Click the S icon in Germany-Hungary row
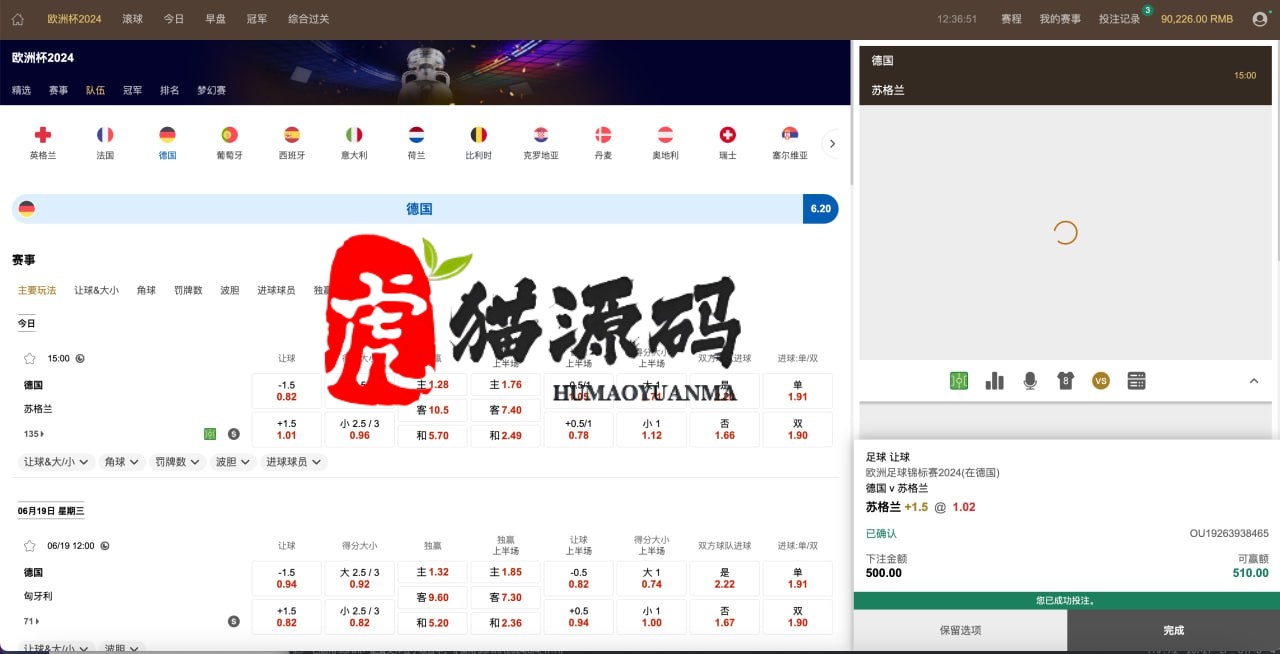Viewport: 1280px width, 654px height. tap(234, 621)
